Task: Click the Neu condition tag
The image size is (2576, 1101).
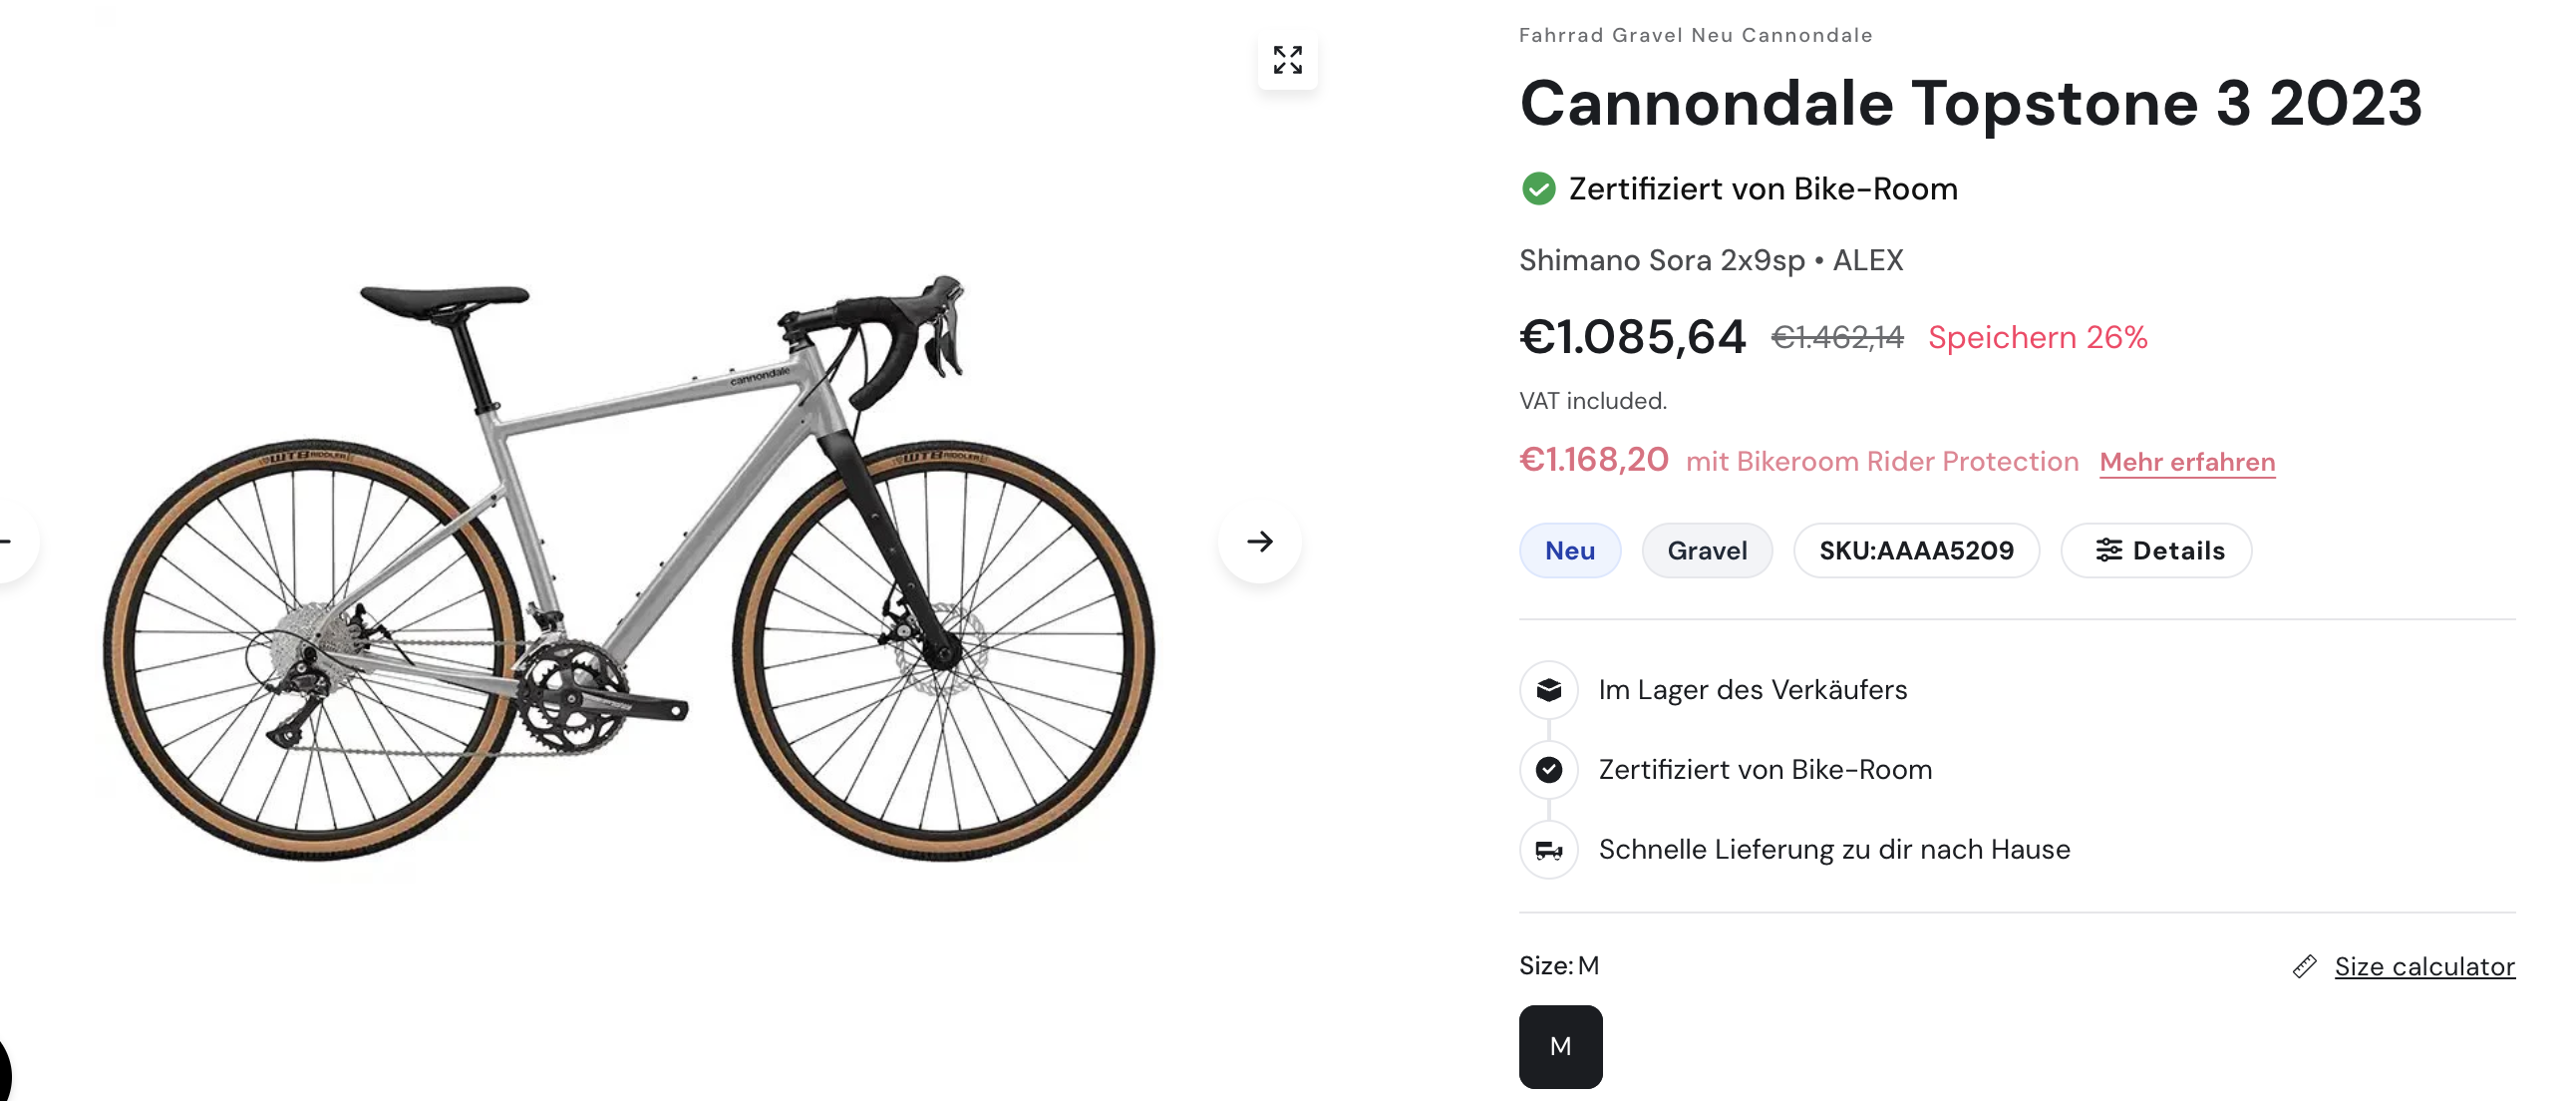Action: [1570, 550]
